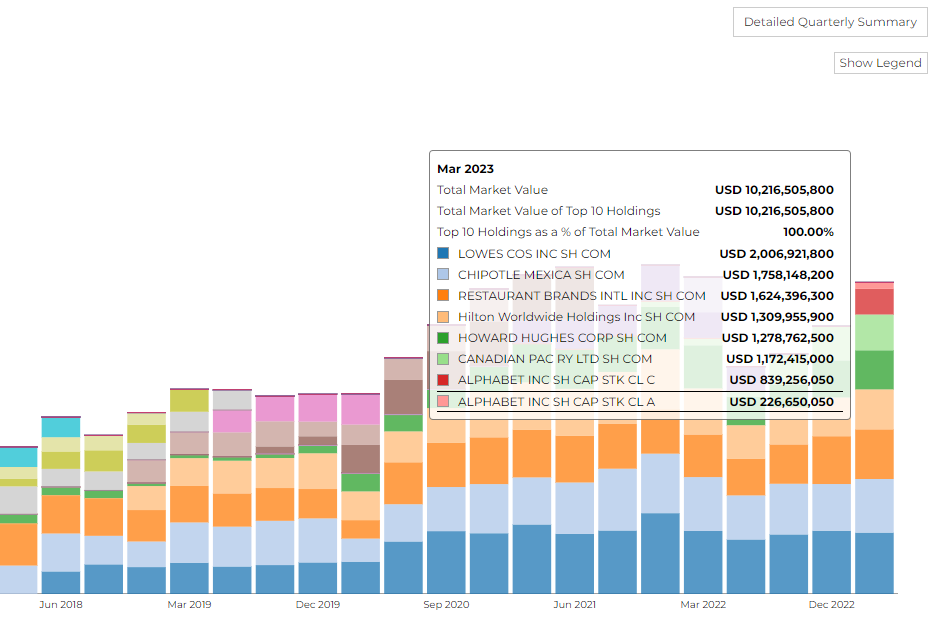Click the Alphabet CL C red swatch
The width and height of the screenshot is (934, 620).
click(x=443, y=379)
